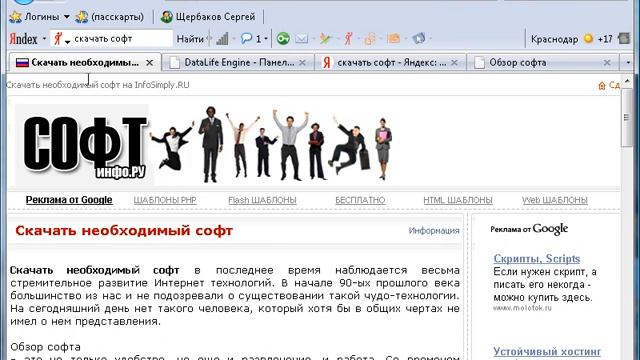Click the СОФТ инфо.РУ site logo
The image size is (640, 360).
click(84, 145)
